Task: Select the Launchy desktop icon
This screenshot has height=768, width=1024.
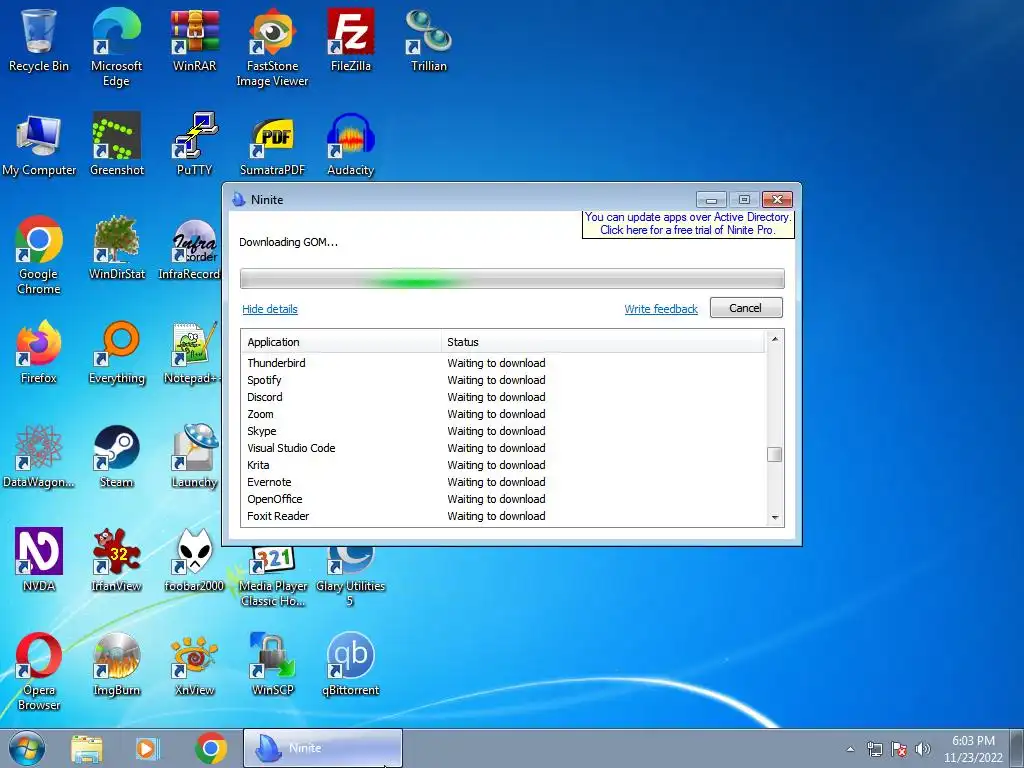Action: tap(194, 457)
